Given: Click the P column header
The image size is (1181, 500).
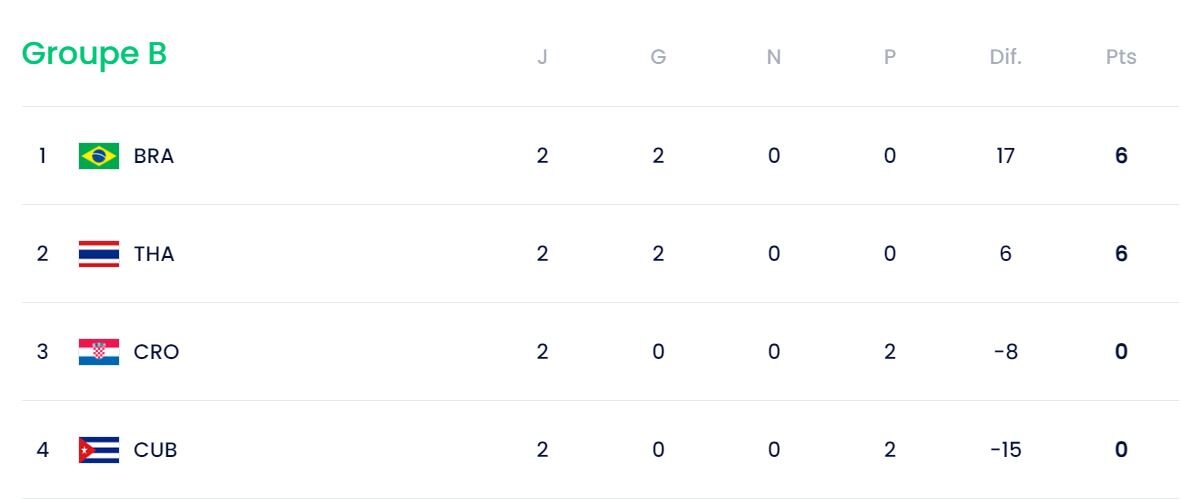Looking at the screenshot, I should coord(890,57).
